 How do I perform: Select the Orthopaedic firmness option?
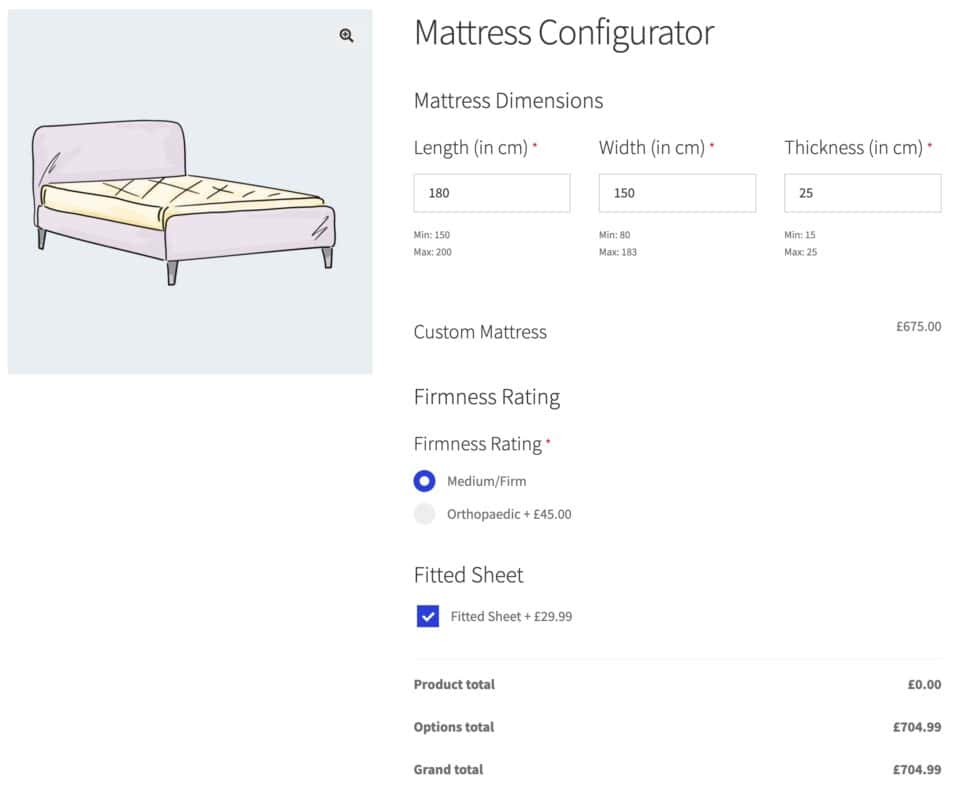pyautogui.click(x=424, y=514)
